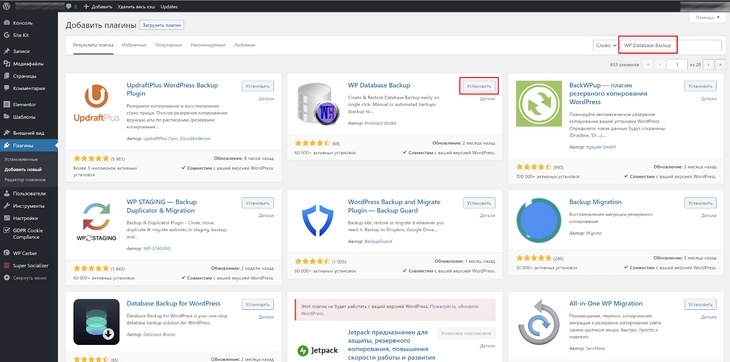Image resolution: width=730 pixels, height=362 pixels.
Task: Expand the Помощь help dropdown
Action: 708,18
